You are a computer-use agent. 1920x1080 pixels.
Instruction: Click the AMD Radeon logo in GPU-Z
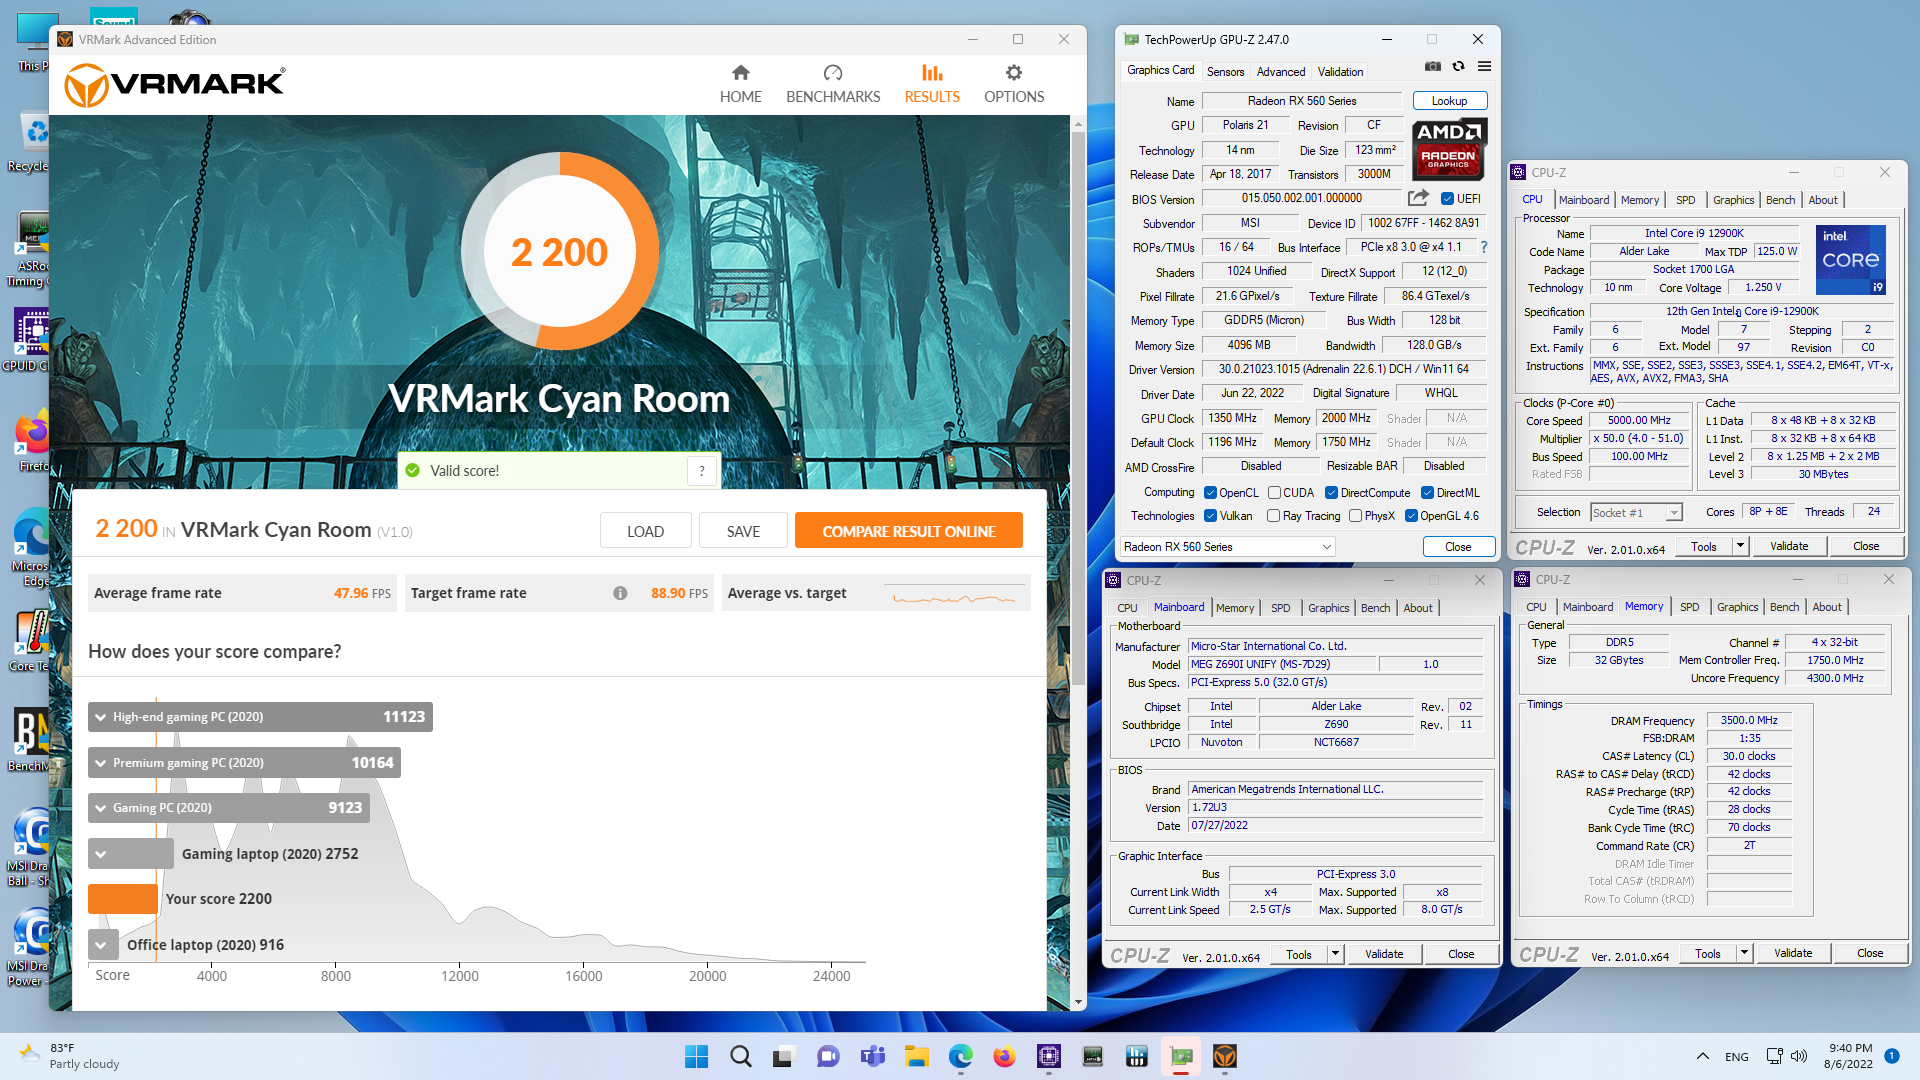1450,148
